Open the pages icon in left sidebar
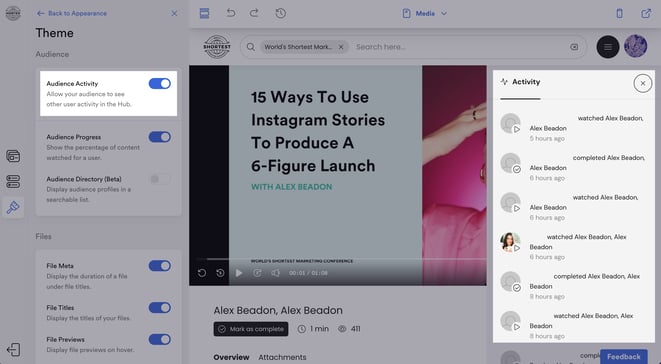The width and height of the screenshot is (661, 364). coord(13,156)
